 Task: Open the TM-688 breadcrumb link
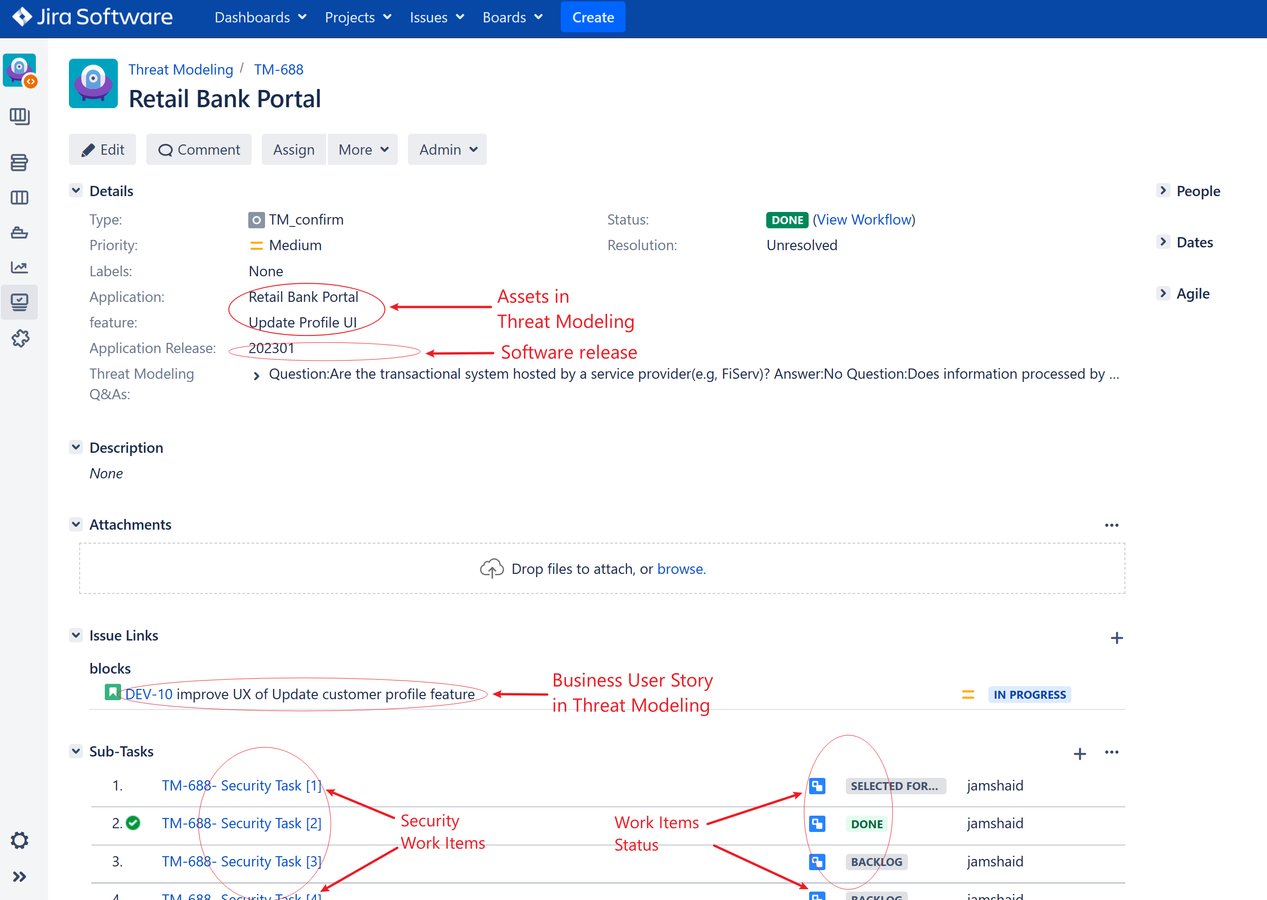(279, 69)
